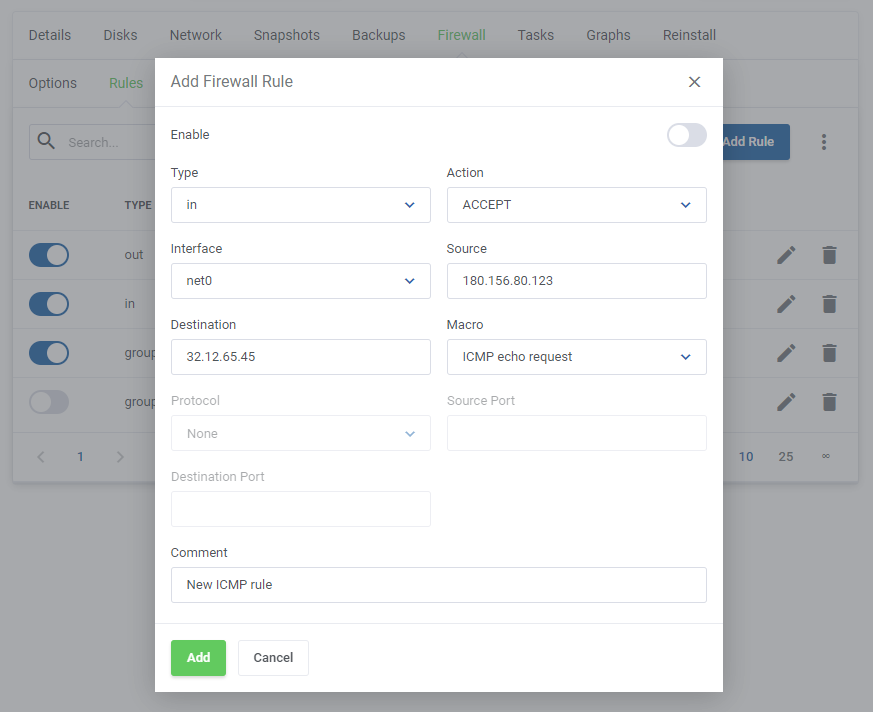Select page number 1 in pagination

coord(80,457)
